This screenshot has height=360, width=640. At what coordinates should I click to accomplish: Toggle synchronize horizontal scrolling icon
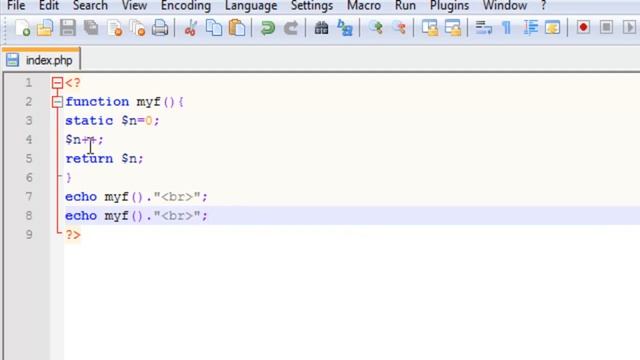453,28
